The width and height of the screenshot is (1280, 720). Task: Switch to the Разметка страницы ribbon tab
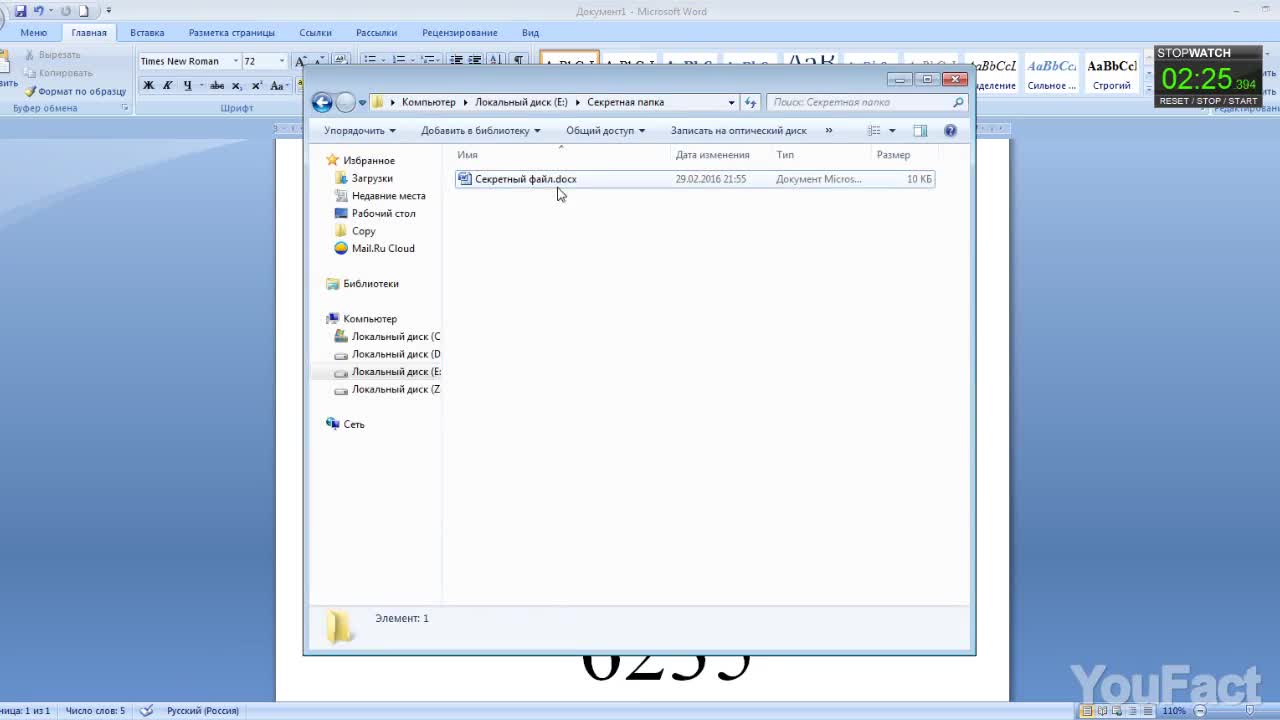231,33
